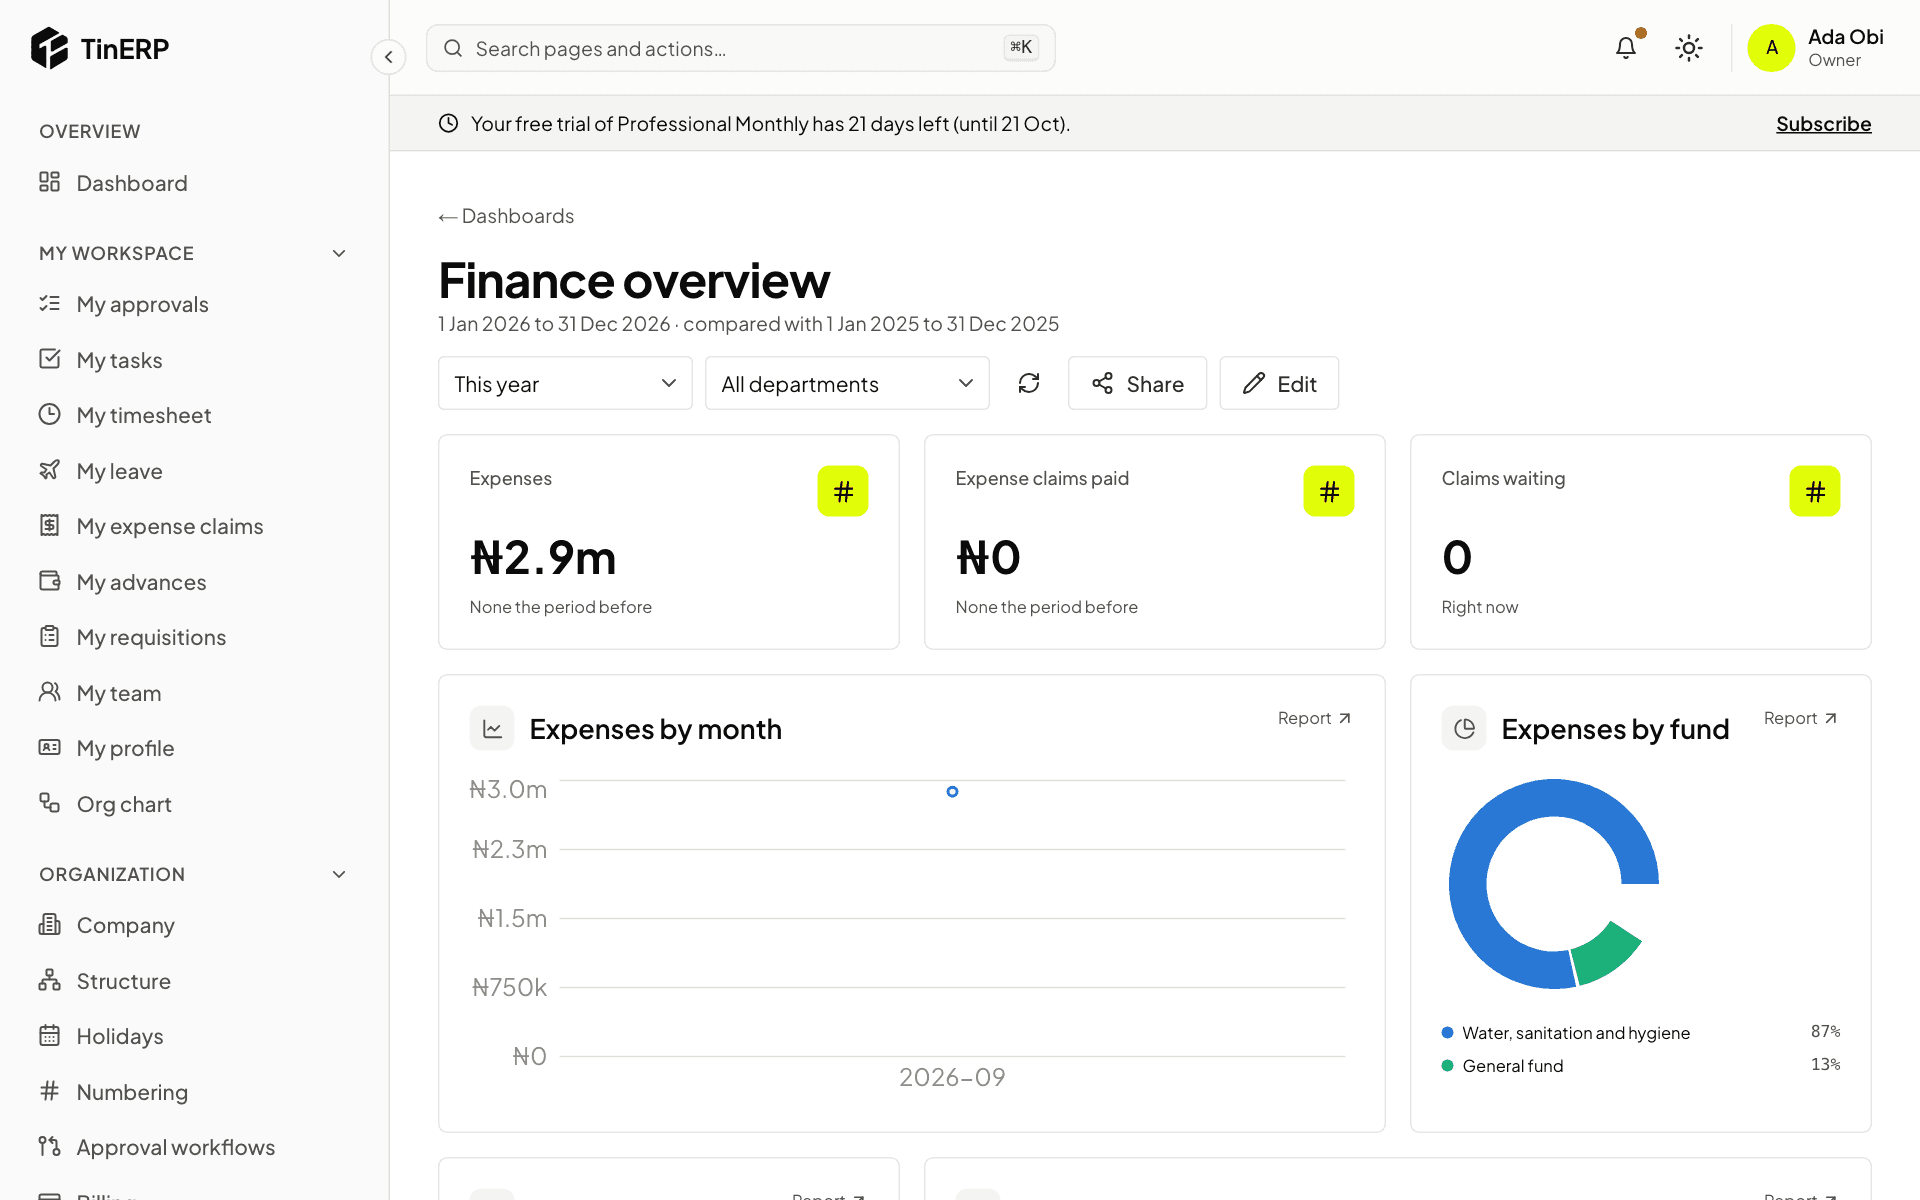Click the My leave airplane icon
Screen dimensions: 1920x1200
[49, 470]
